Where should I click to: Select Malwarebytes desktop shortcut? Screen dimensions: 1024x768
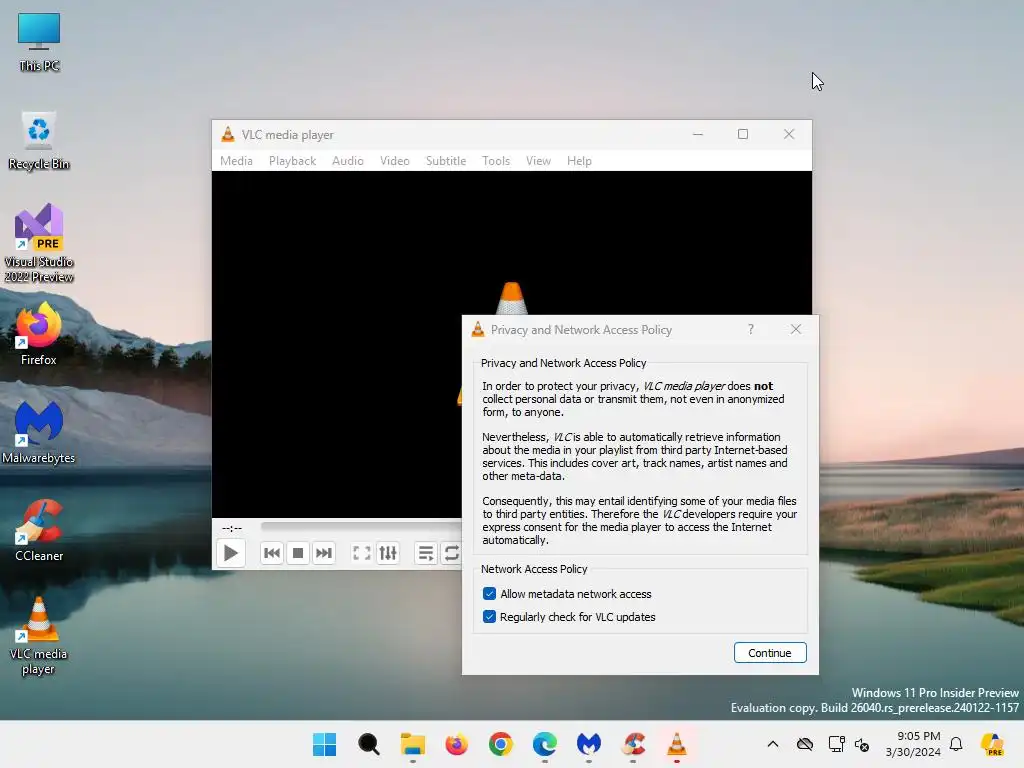coord(39,432)
